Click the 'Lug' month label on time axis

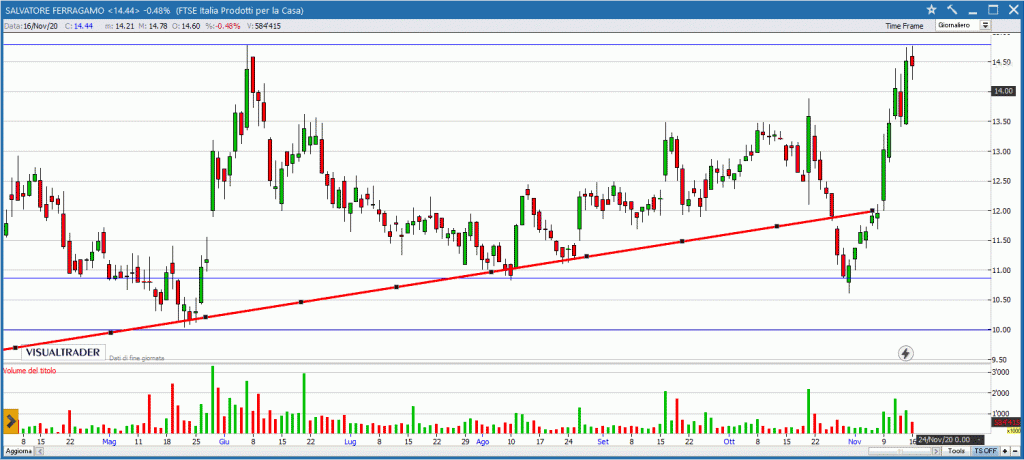[x=351, y=442]
